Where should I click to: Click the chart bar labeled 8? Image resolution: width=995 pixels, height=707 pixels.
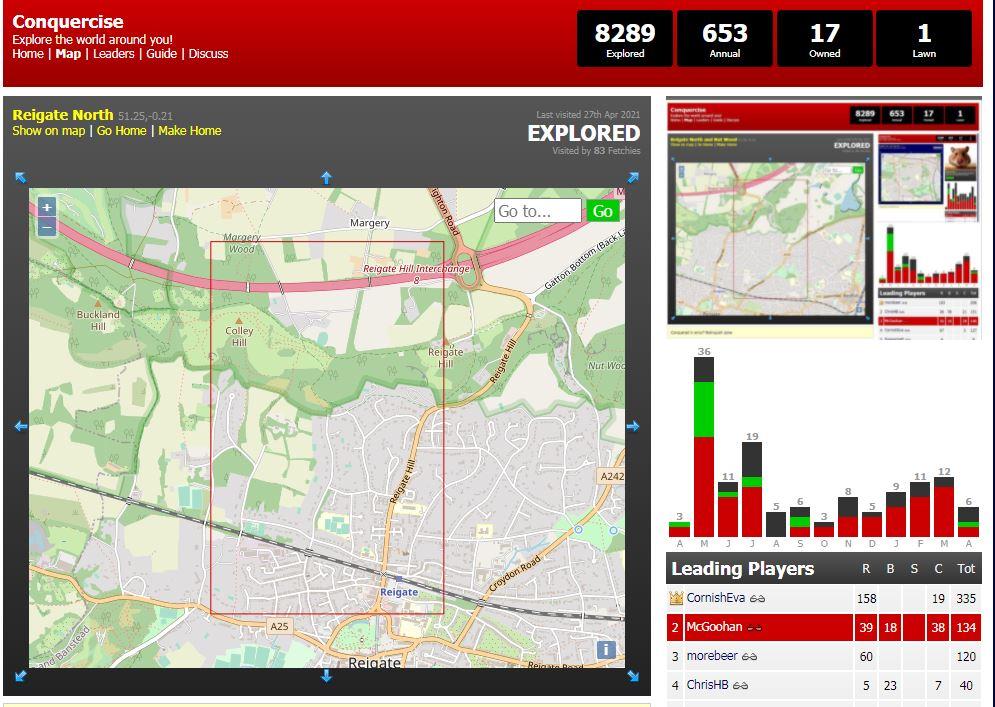point(848,517)
